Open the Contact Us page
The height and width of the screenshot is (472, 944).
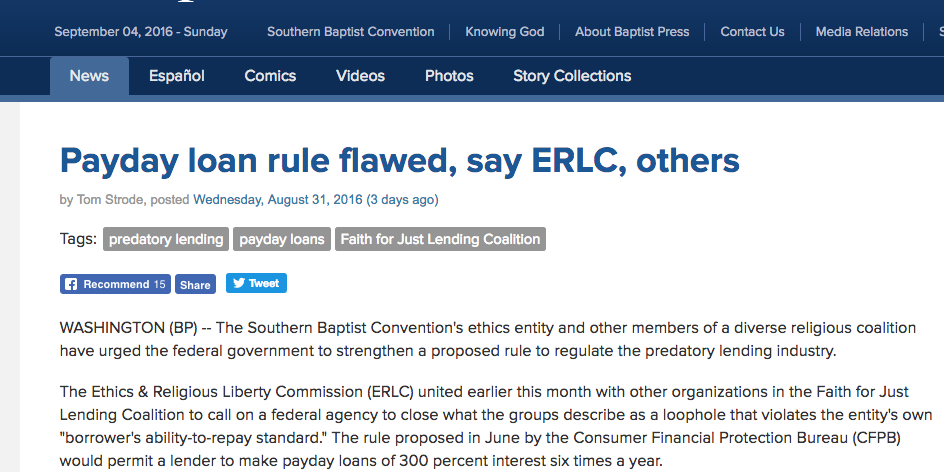(x=752, y=32)
